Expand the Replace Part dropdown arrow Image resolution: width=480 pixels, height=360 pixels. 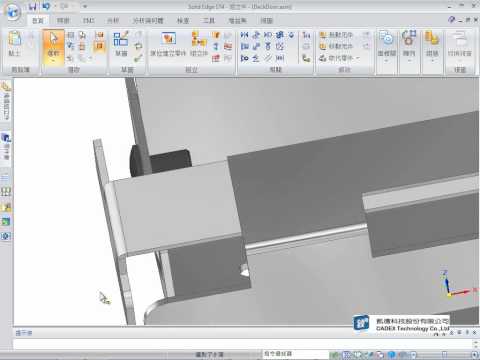[x=358, y=58]
